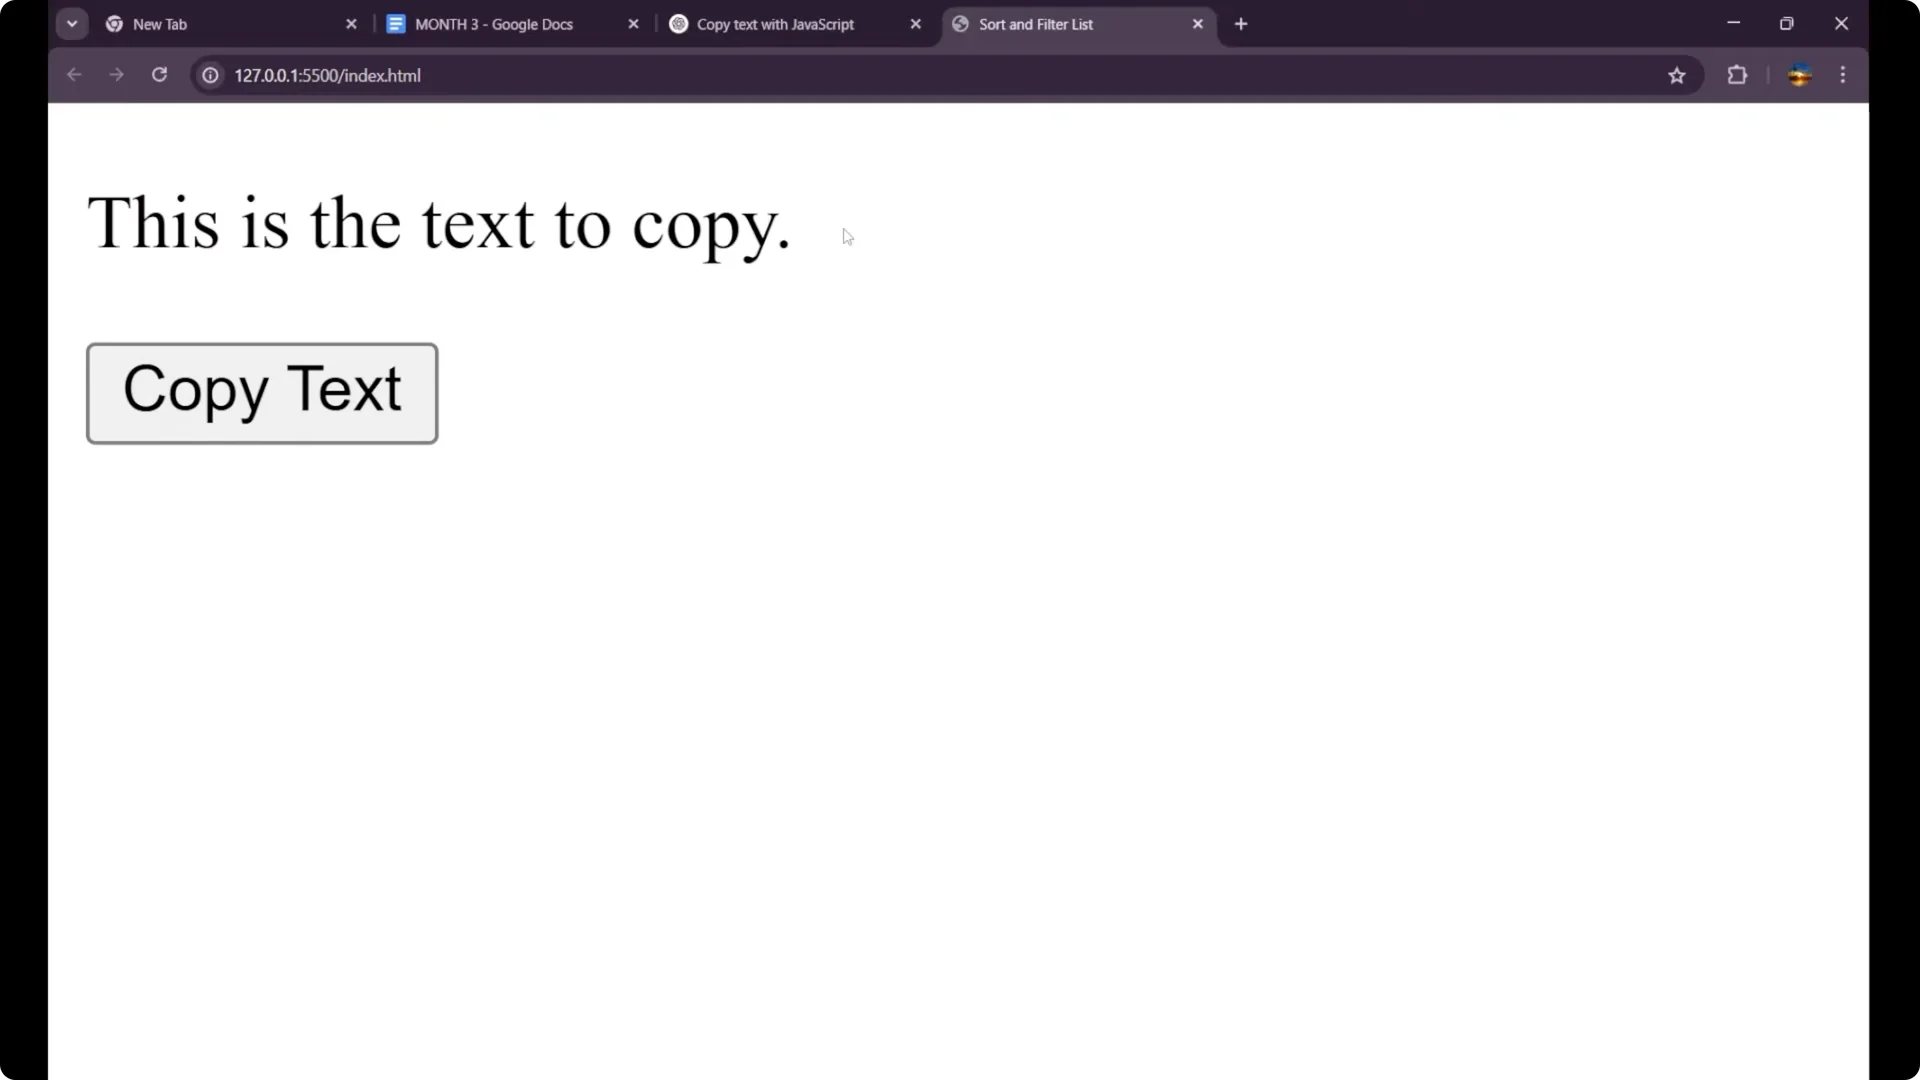Bookmark this page with the star icon

[x=1677, y=75]
